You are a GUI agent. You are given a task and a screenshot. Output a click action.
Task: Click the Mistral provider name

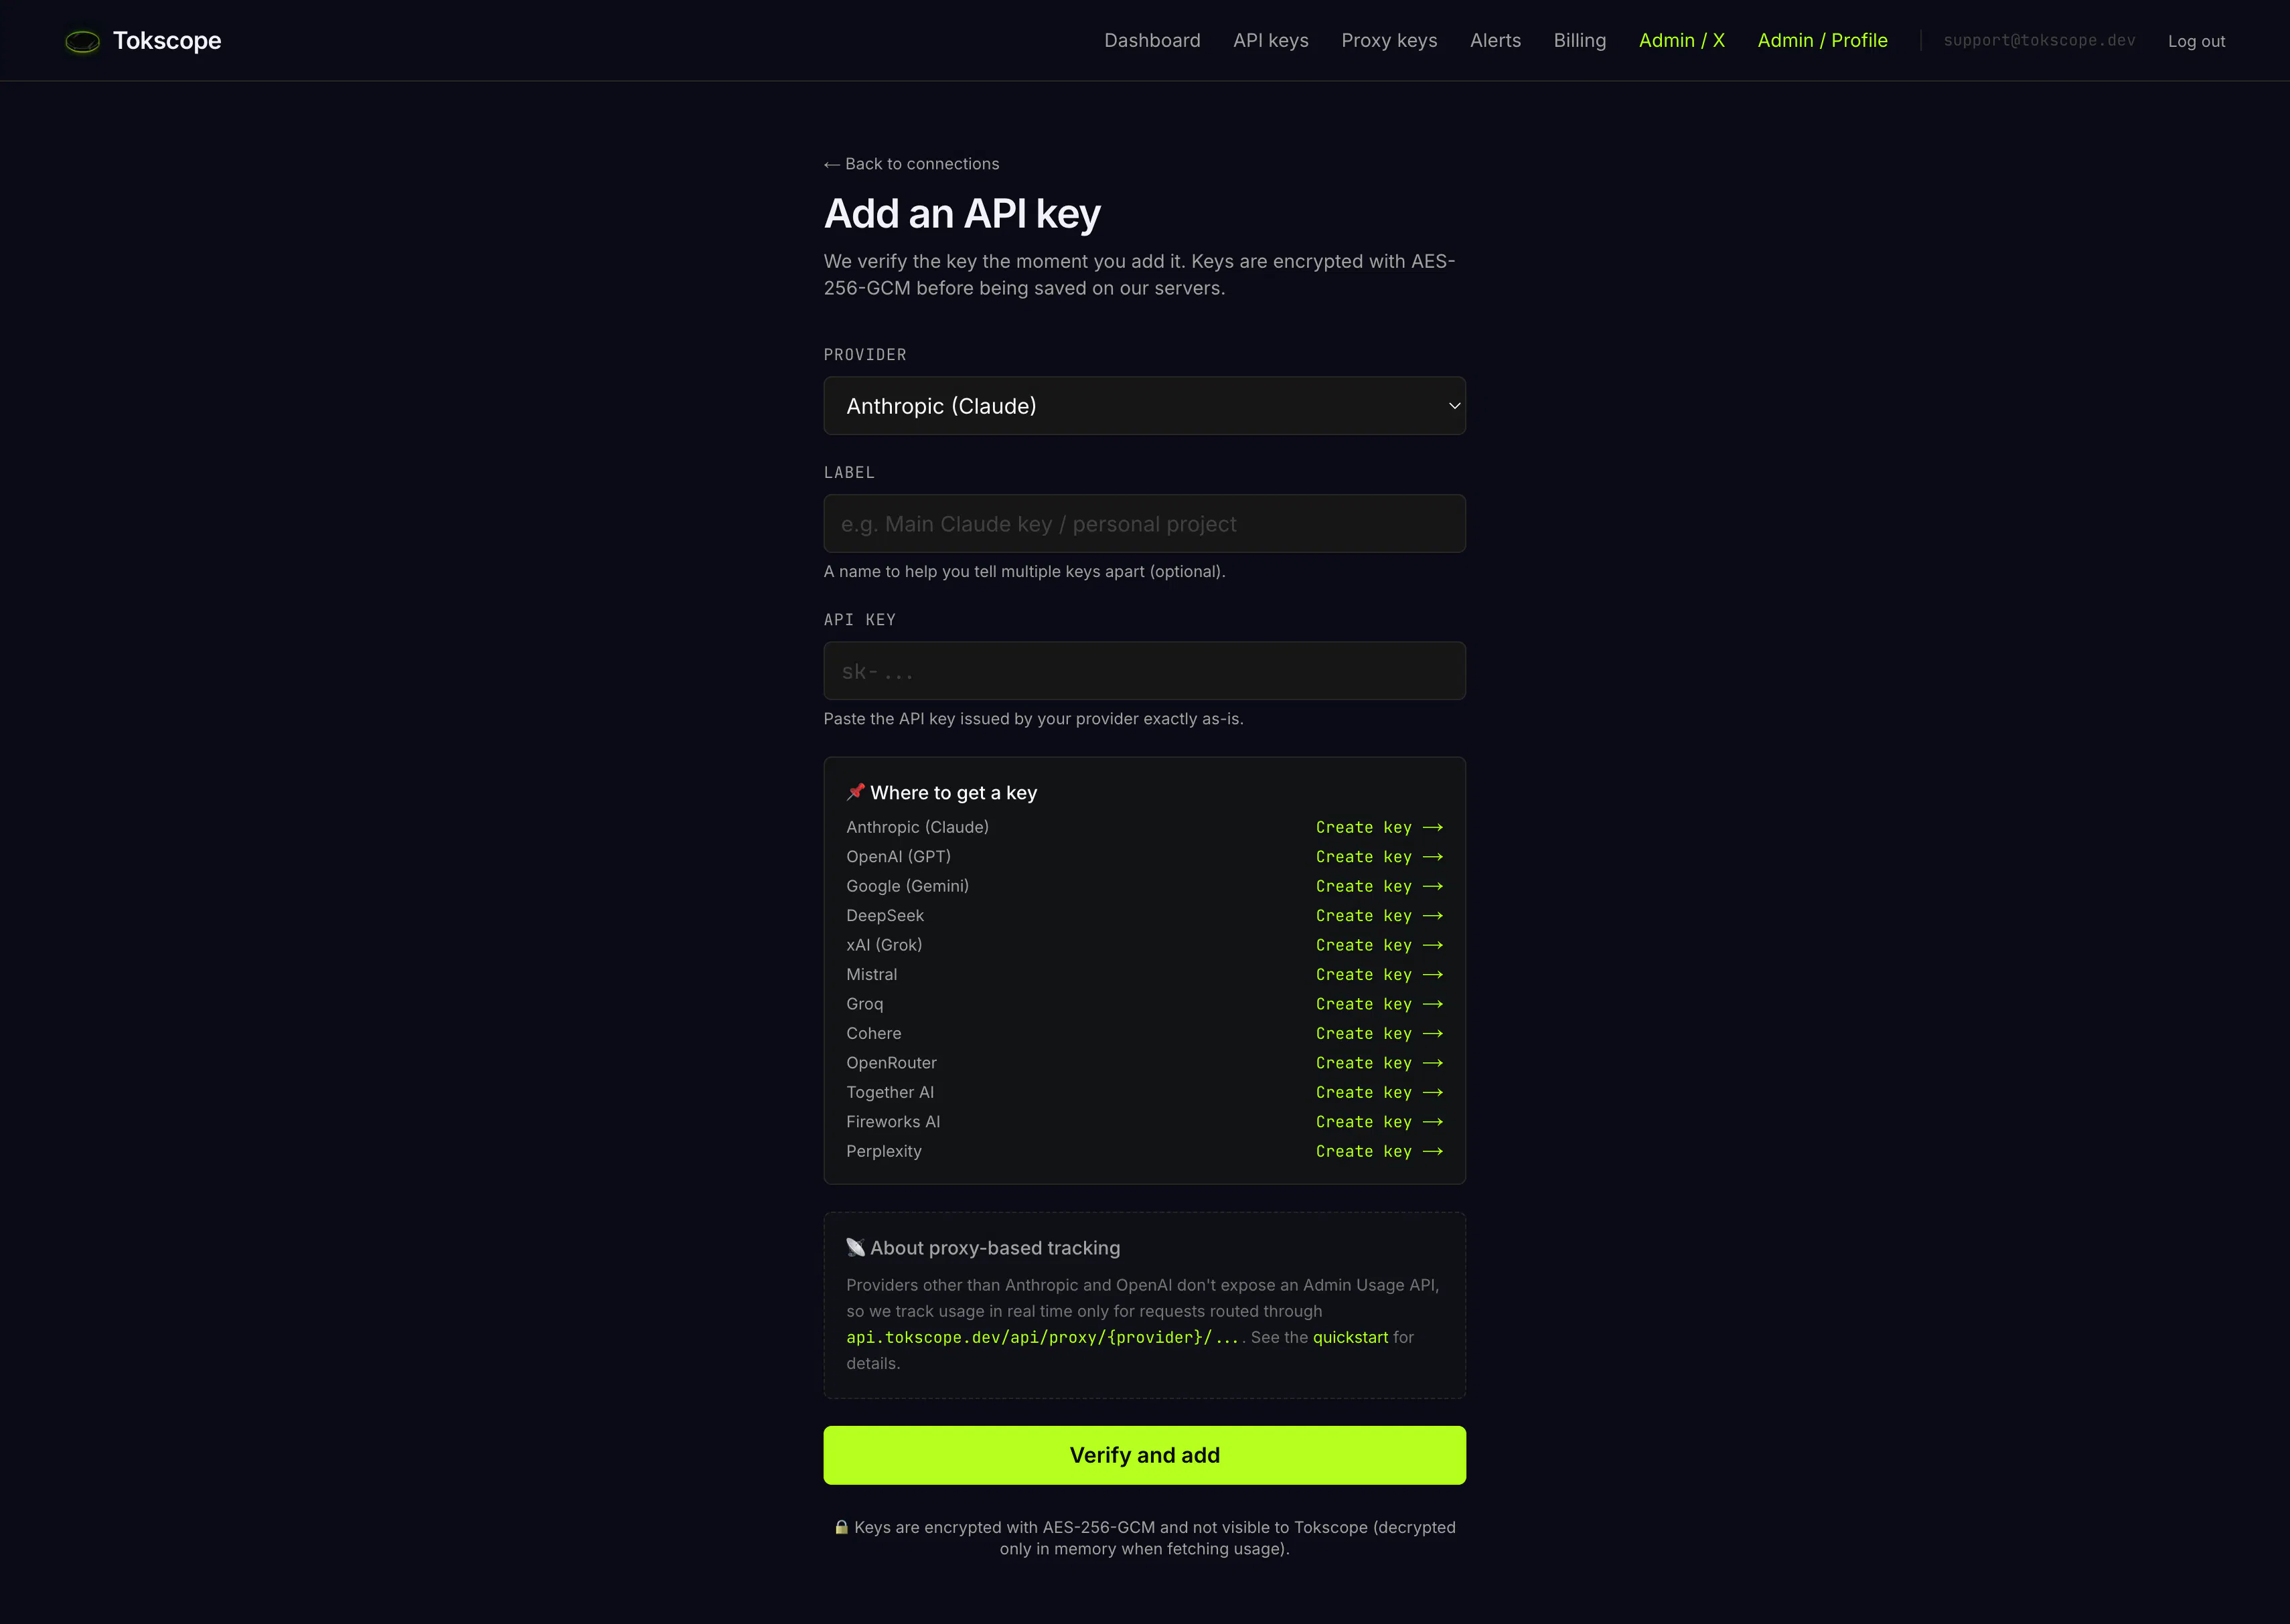pos(871,974)
